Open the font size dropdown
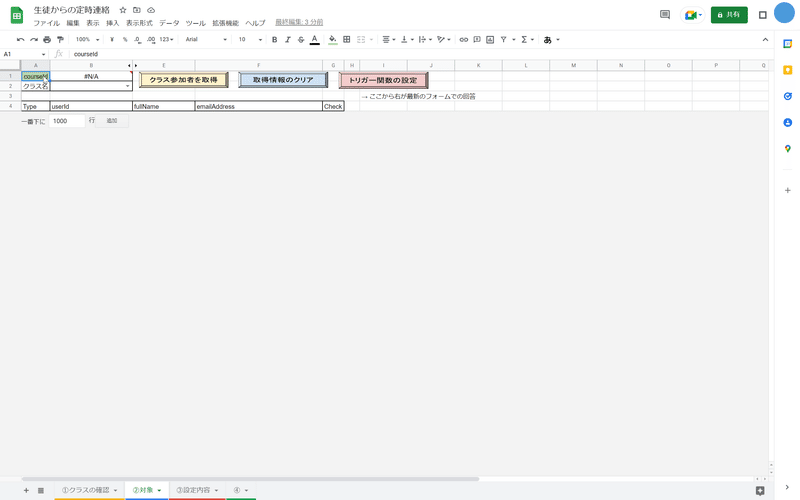800x500 pixels. [x=250, y=39]
